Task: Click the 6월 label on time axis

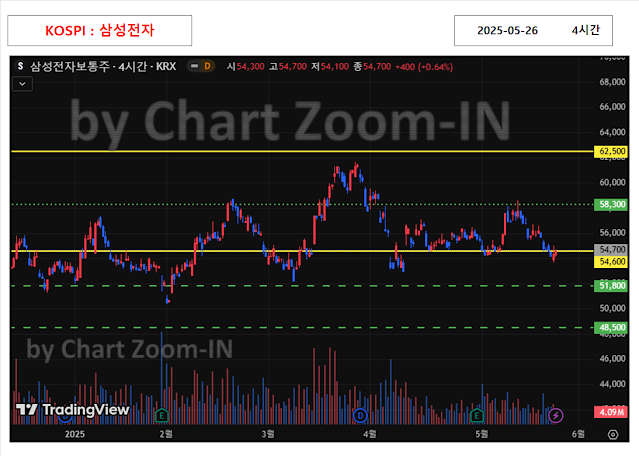Action: pos(578,434)
